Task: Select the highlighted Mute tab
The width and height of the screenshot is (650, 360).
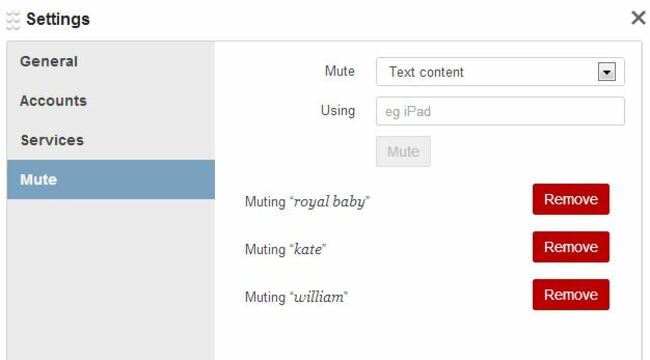Action: (x=111, y=180)
